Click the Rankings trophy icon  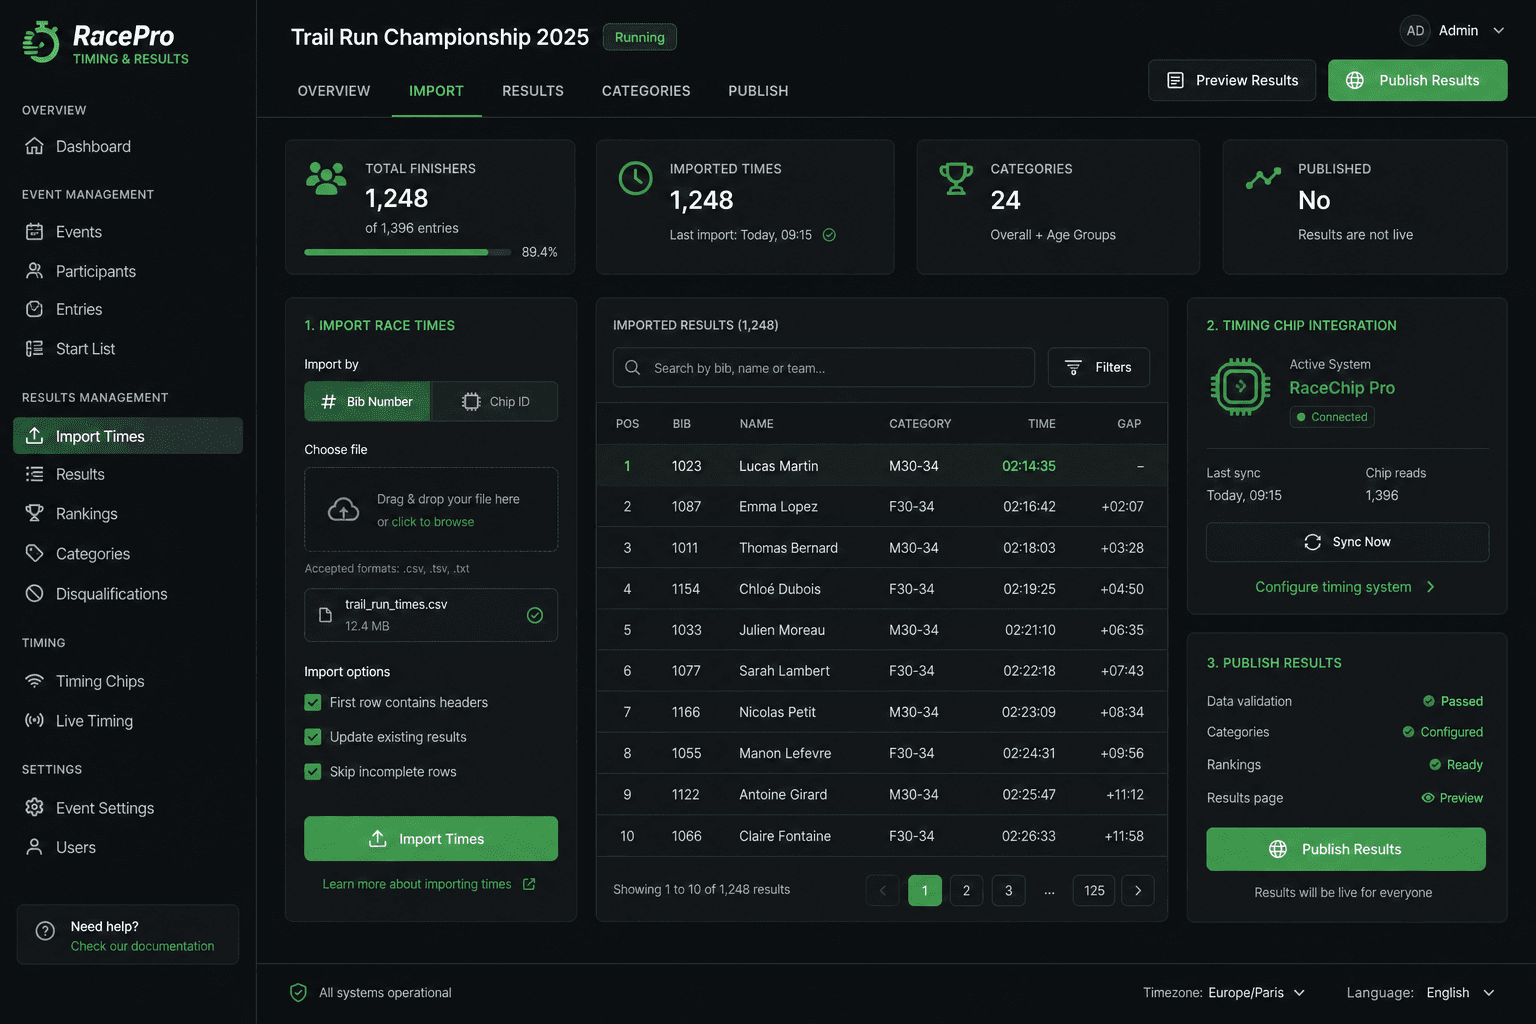34,513
